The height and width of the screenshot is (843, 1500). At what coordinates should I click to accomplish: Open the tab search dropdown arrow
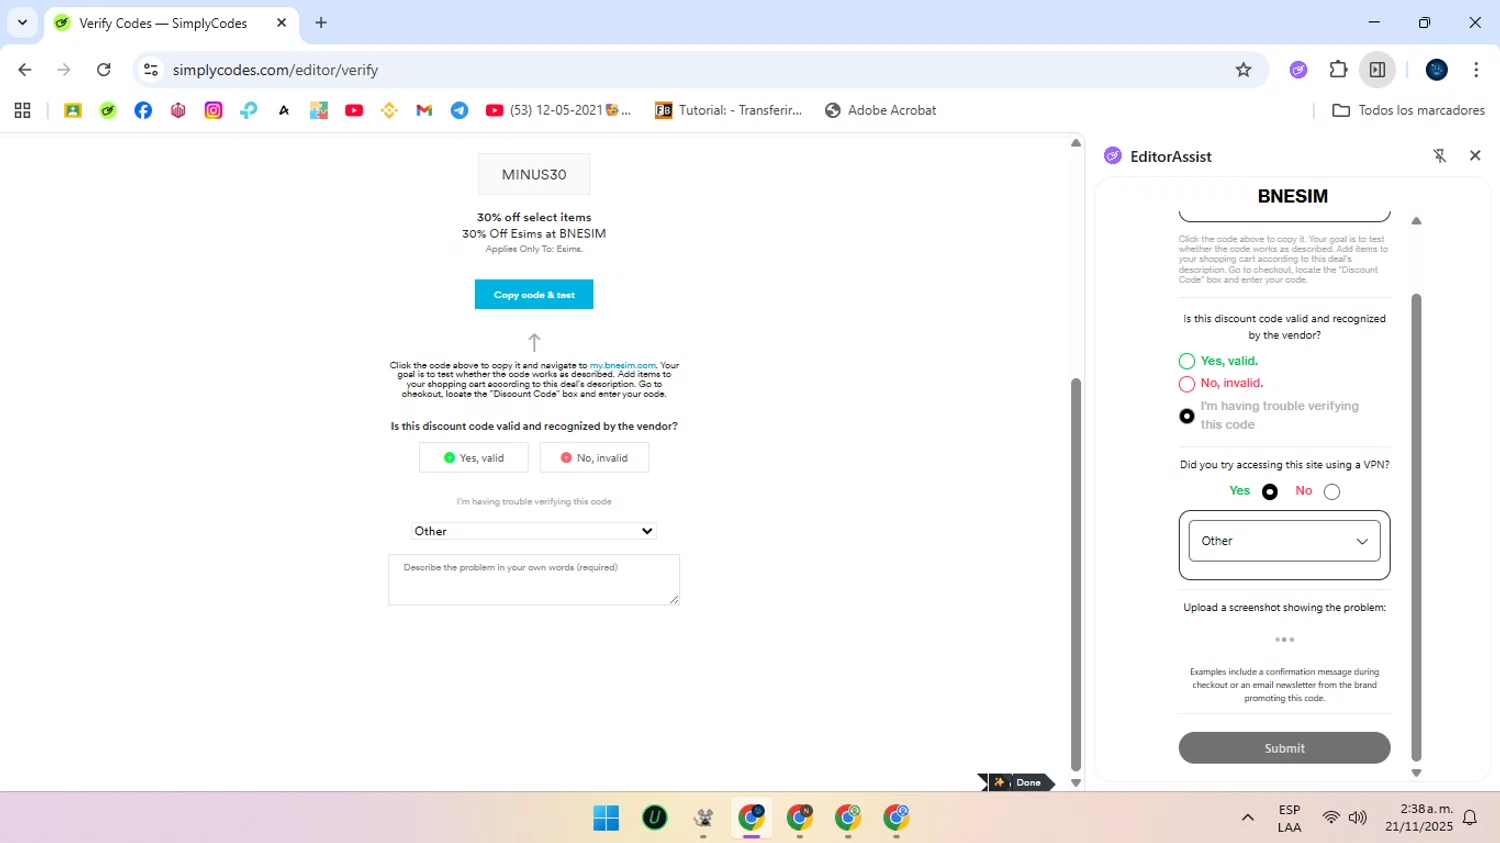(22, 22)
